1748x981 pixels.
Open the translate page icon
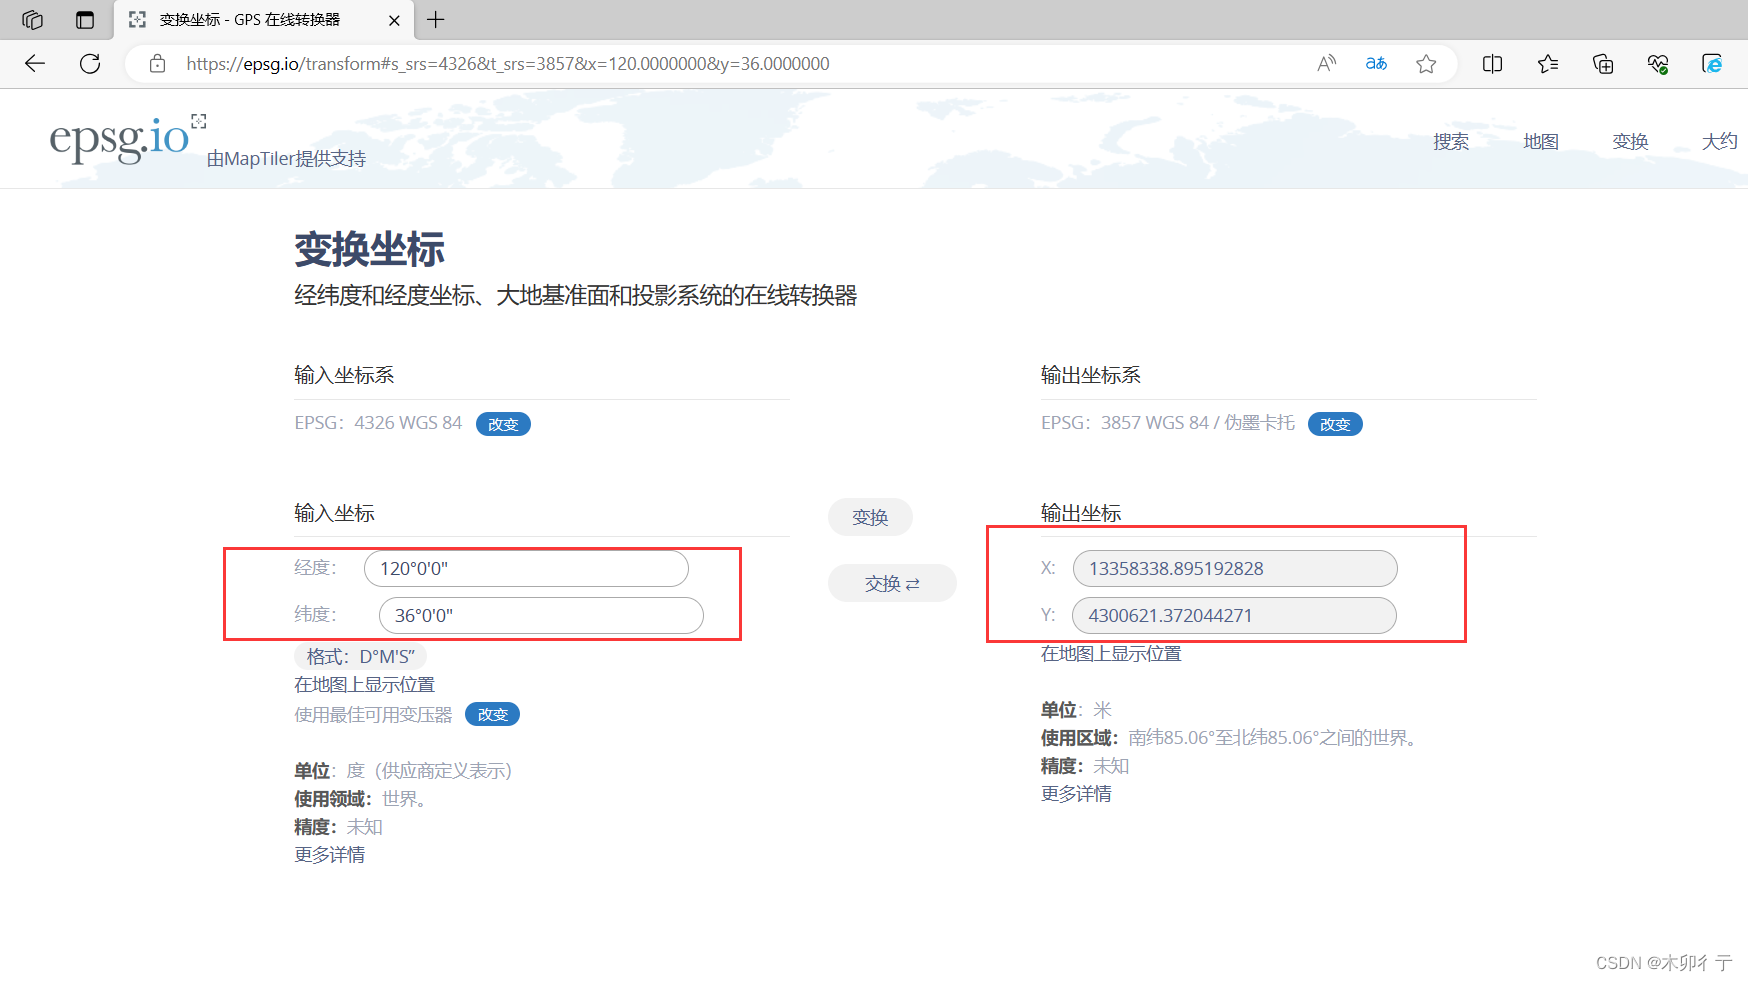pos(1376,64)
